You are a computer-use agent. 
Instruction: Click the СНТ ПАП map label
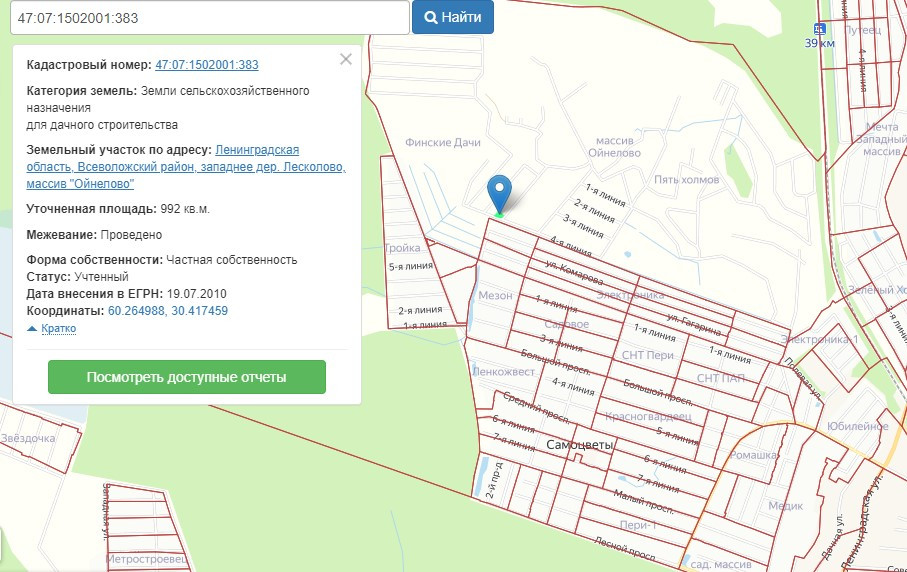point(720,378)
